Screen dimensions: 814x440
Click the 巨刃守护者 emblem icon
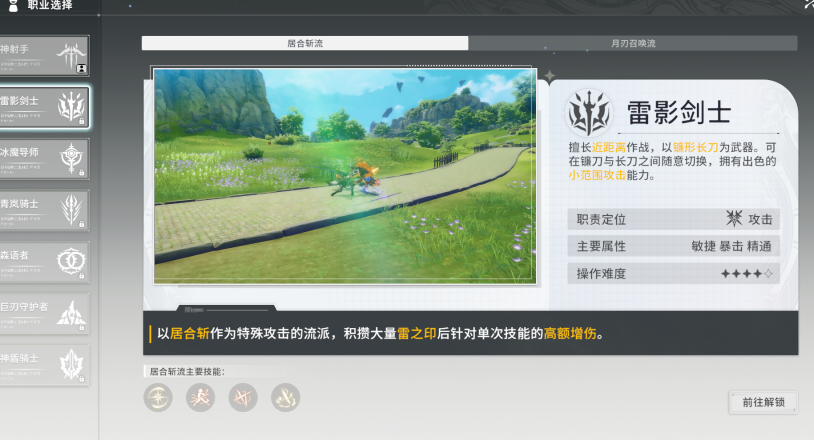pyautogui.click(x=72, y=313)
